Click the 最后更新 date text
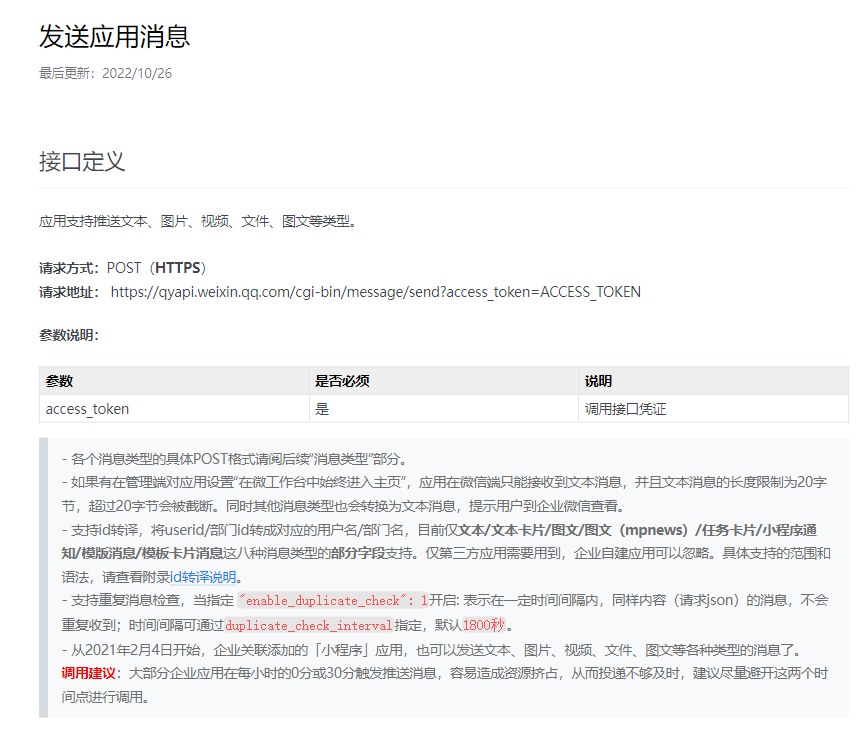Image resolution: width=868 pixels, height=732 pixels. point(105,73)
